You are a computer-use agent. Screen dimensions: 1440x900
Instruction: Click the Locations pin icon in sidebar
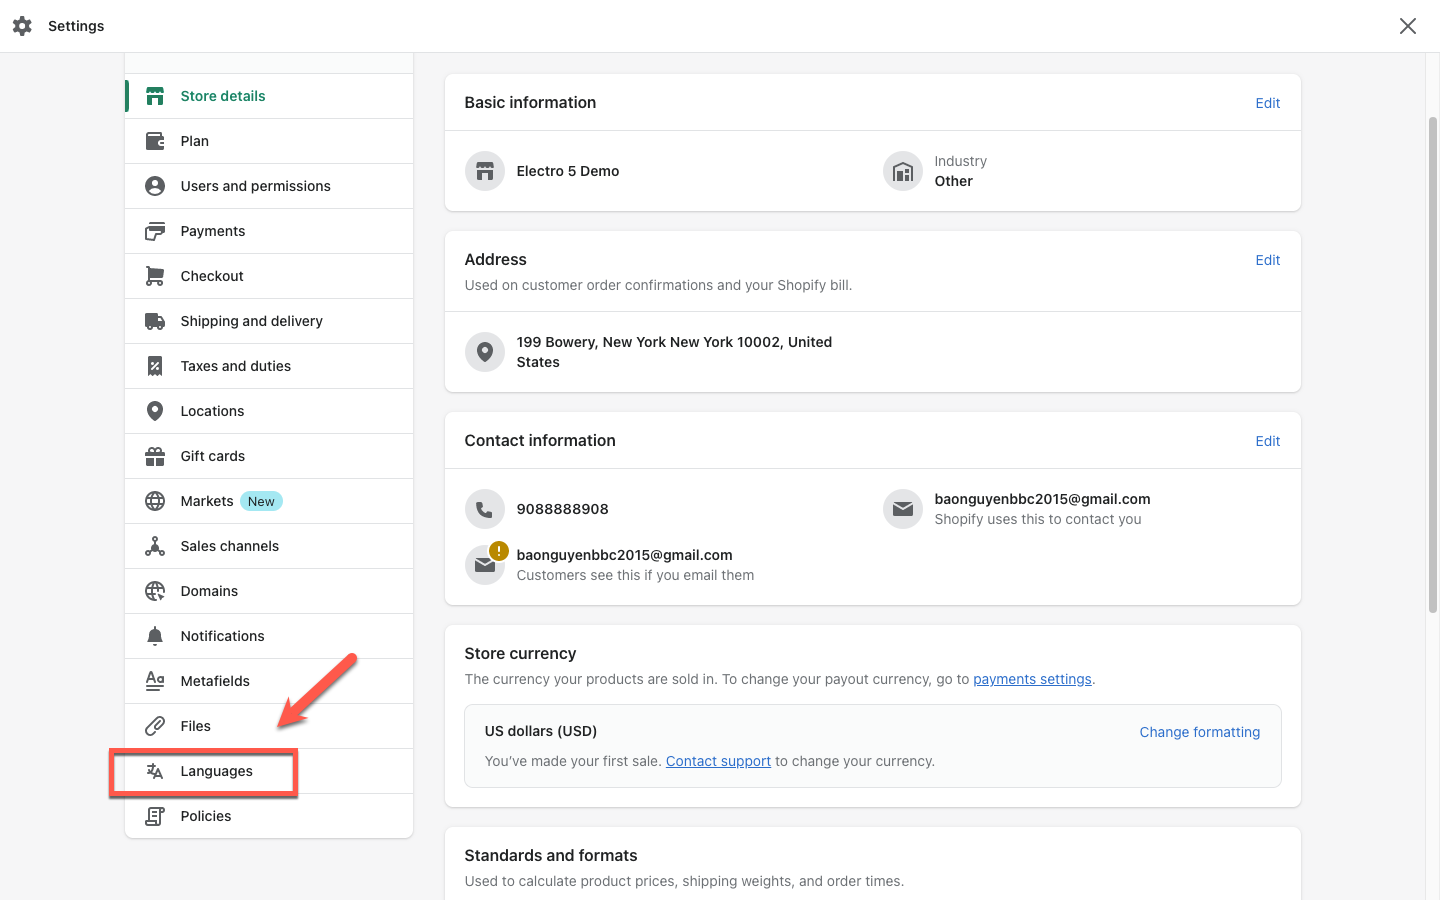(x=155, y=411)
